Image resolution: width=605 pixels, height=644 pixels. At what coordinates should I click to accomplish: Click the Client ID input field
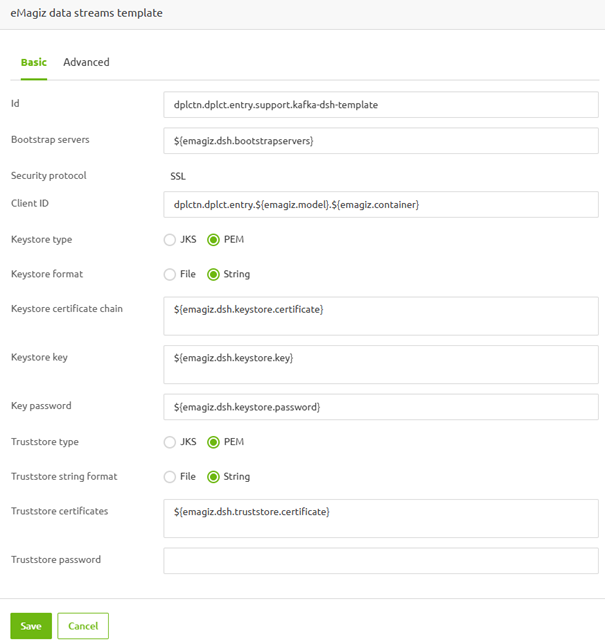[x=381, y=205]
